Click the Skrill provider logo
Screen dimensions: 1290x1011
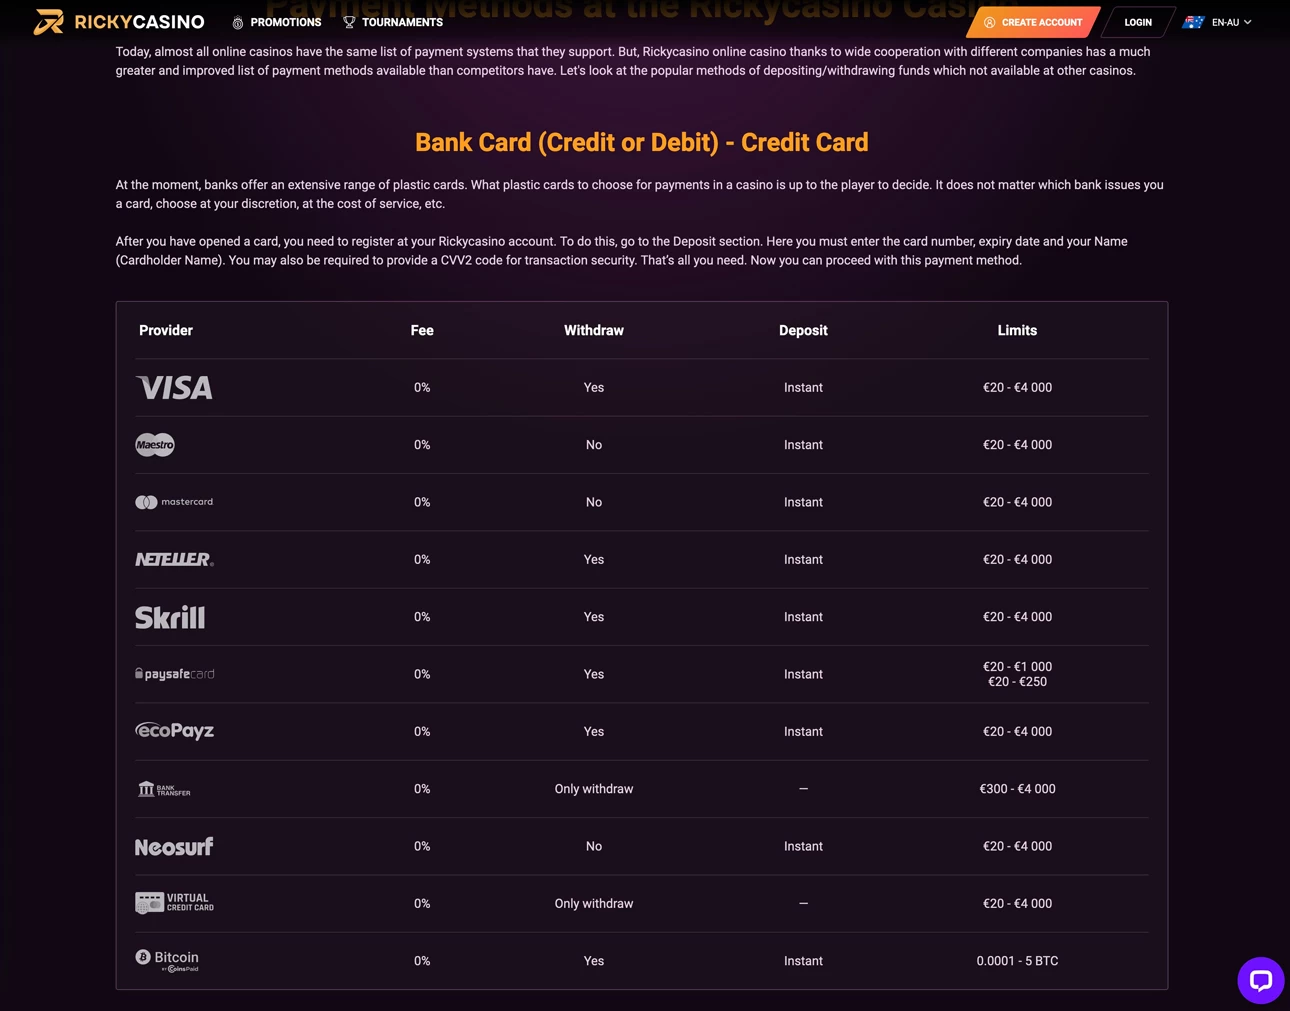(170, 617)
